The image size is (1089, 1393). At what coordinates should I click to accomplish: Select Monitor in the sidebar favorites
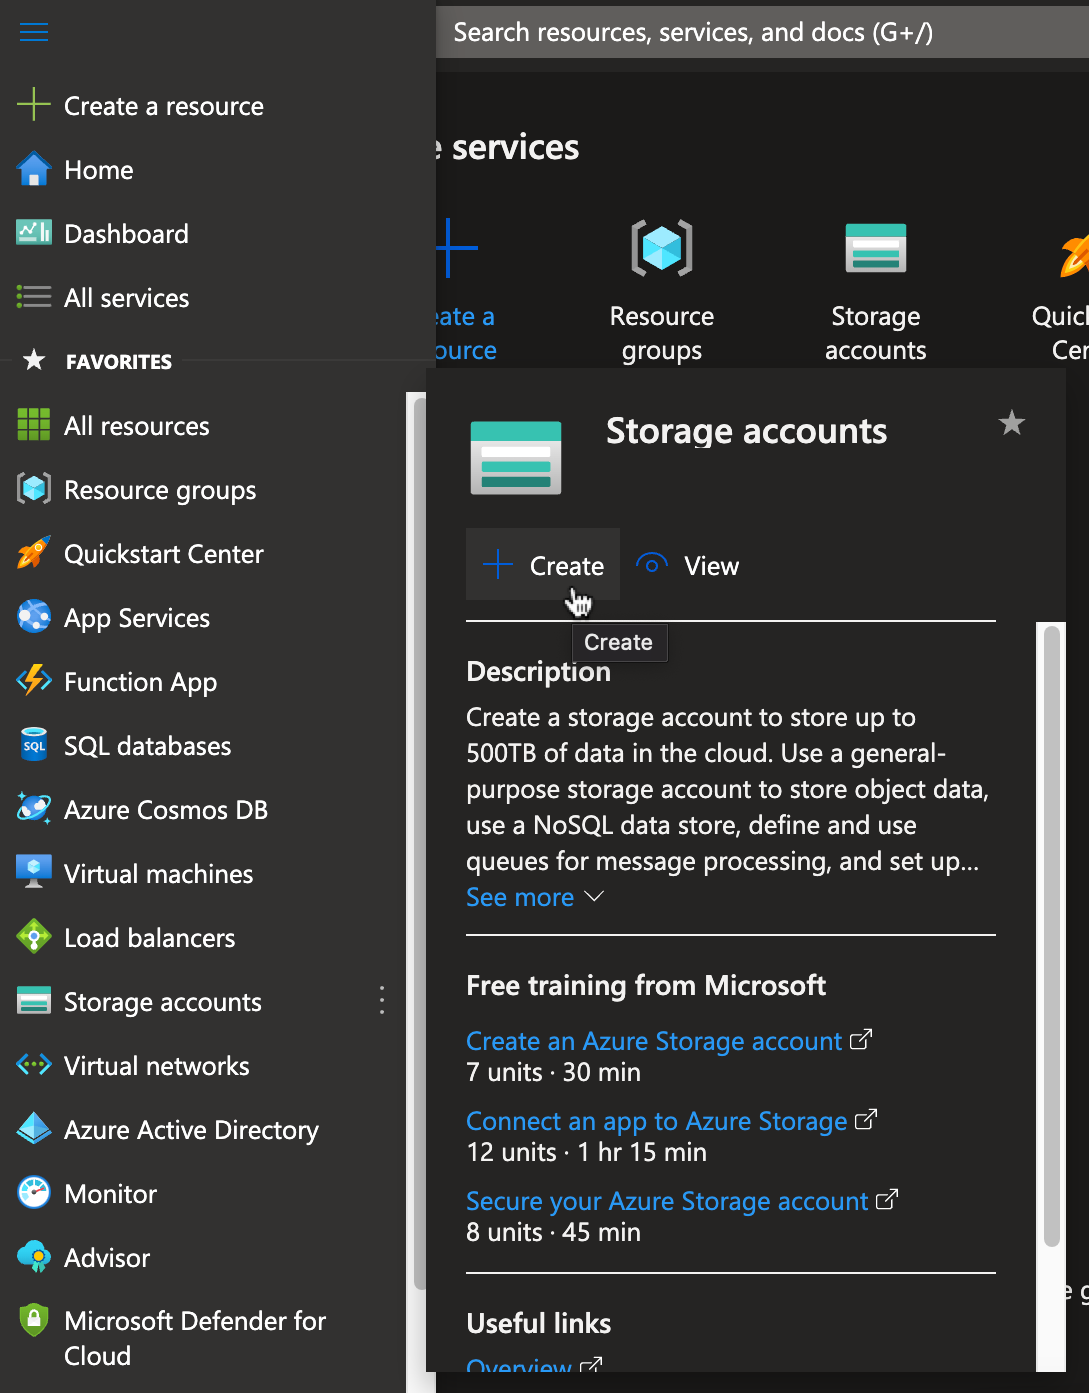coord(110,1194)
